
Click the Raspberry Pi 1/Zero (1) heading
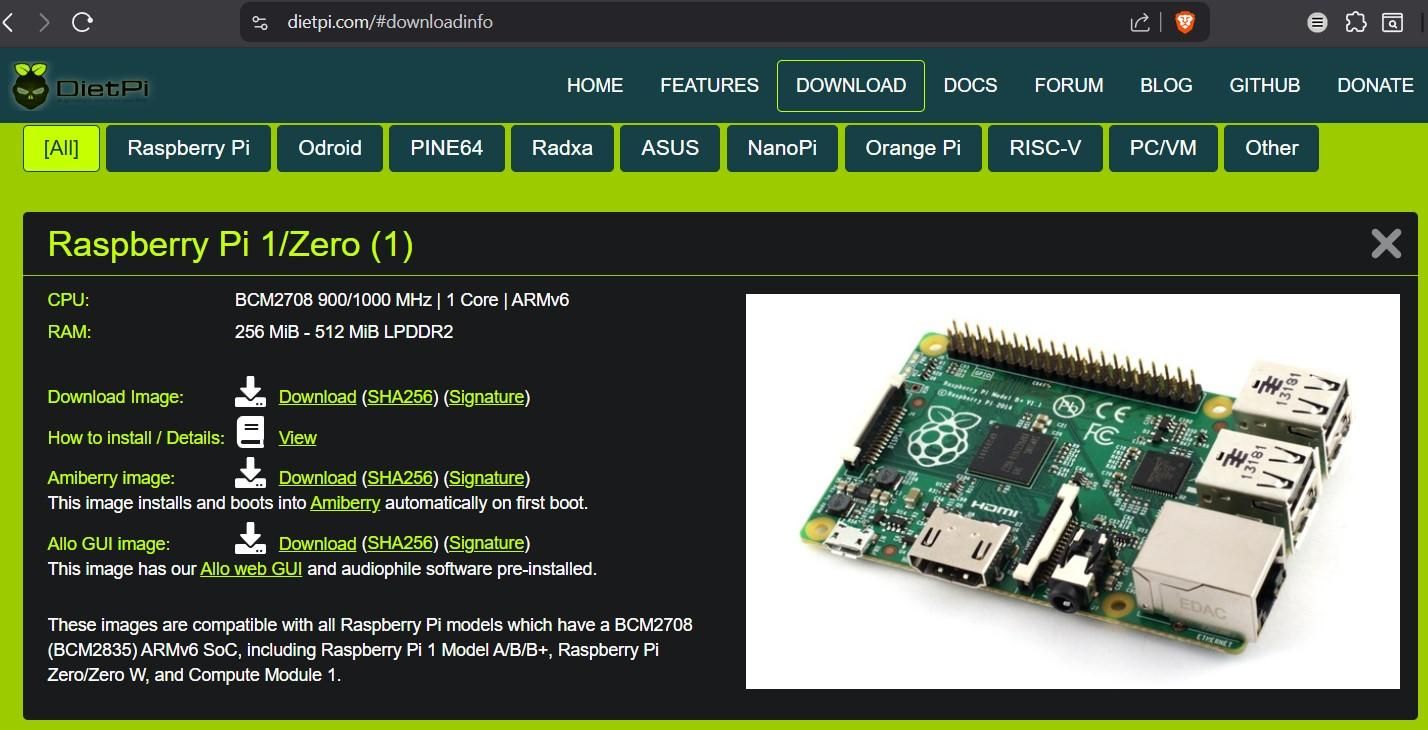coord(231,245)
